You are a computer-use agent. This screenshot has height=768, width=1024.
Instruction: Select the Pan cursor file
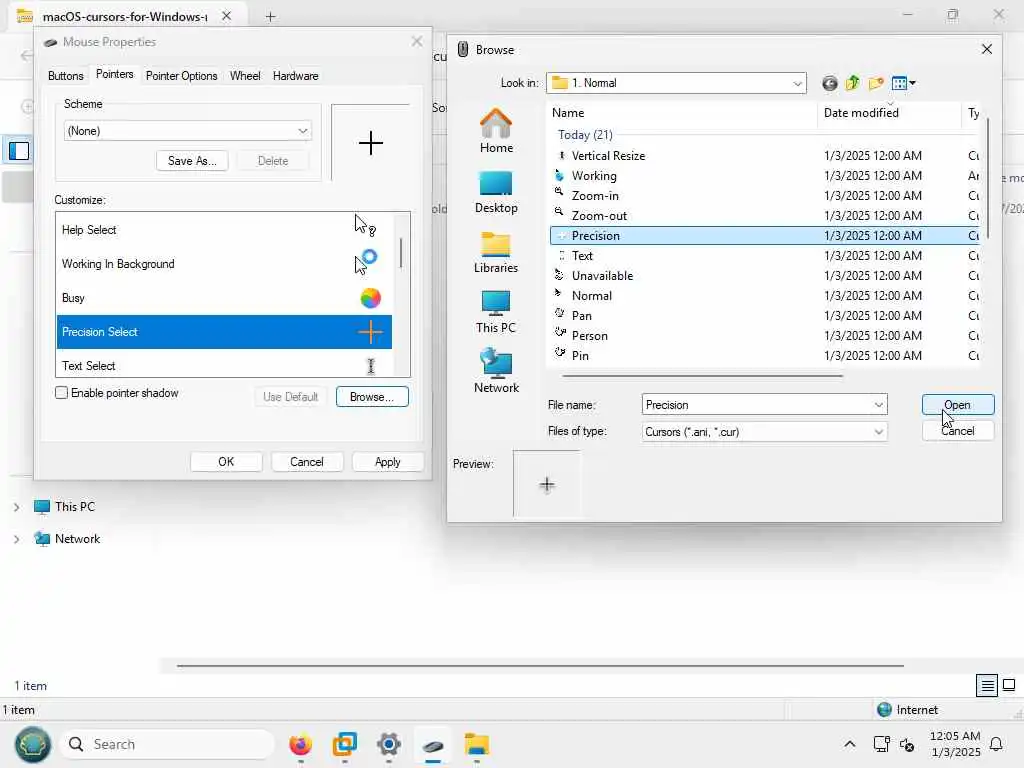pyautogui.click(x=581, y=315)
